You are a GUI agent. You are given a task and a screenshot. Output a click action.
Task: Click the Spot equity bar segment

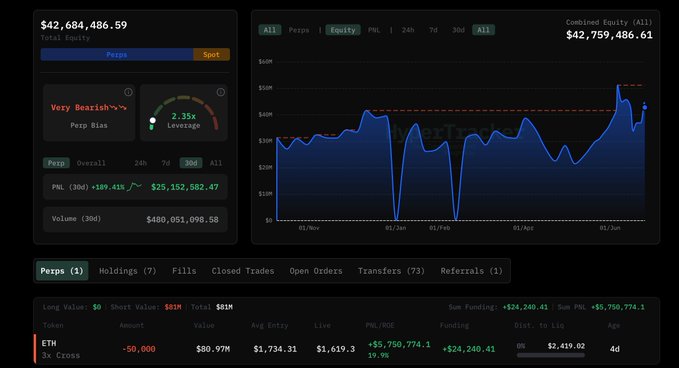(x=211, y=54)
